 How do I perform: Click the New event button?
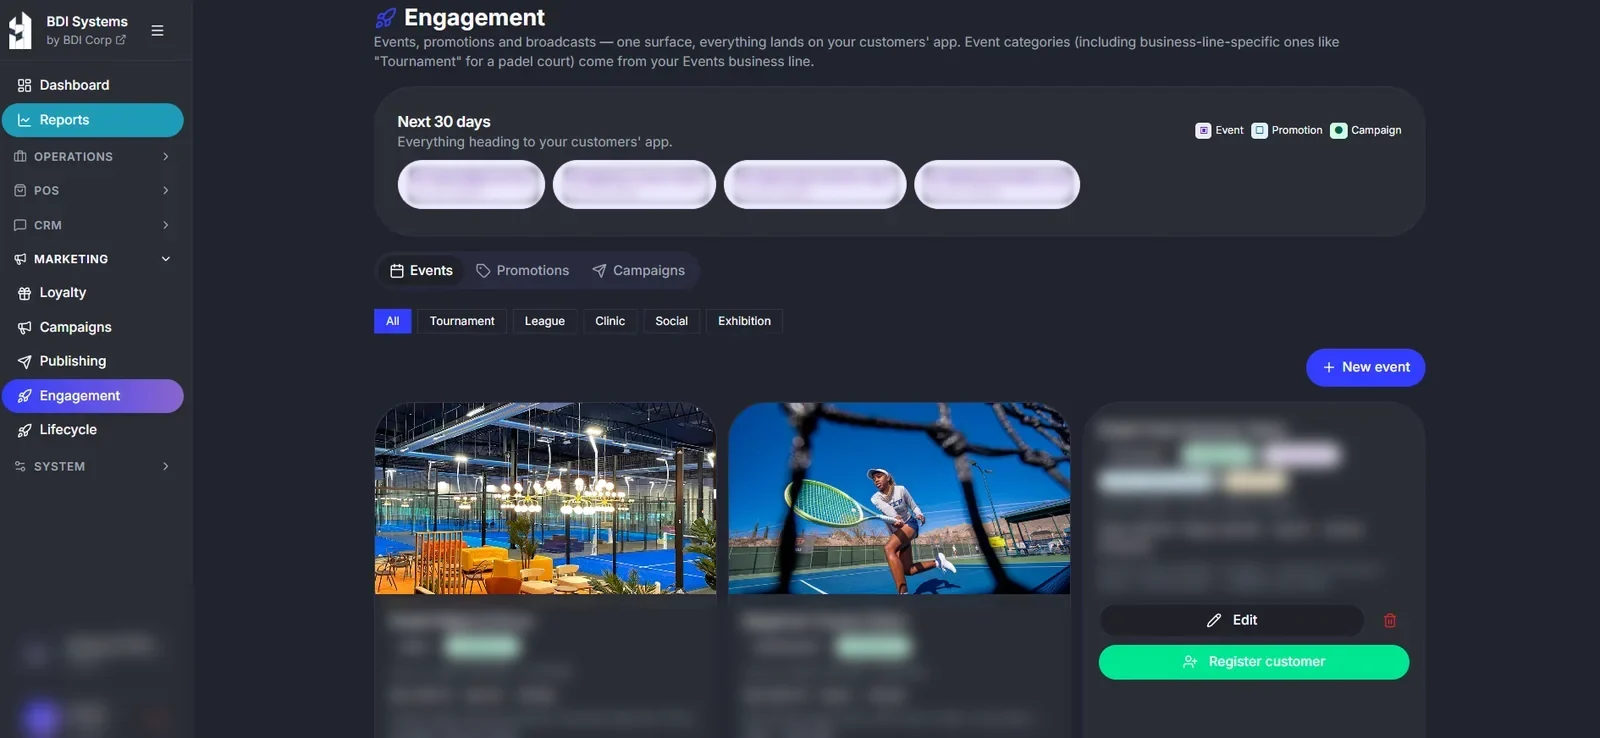[x=1366, y=367]
